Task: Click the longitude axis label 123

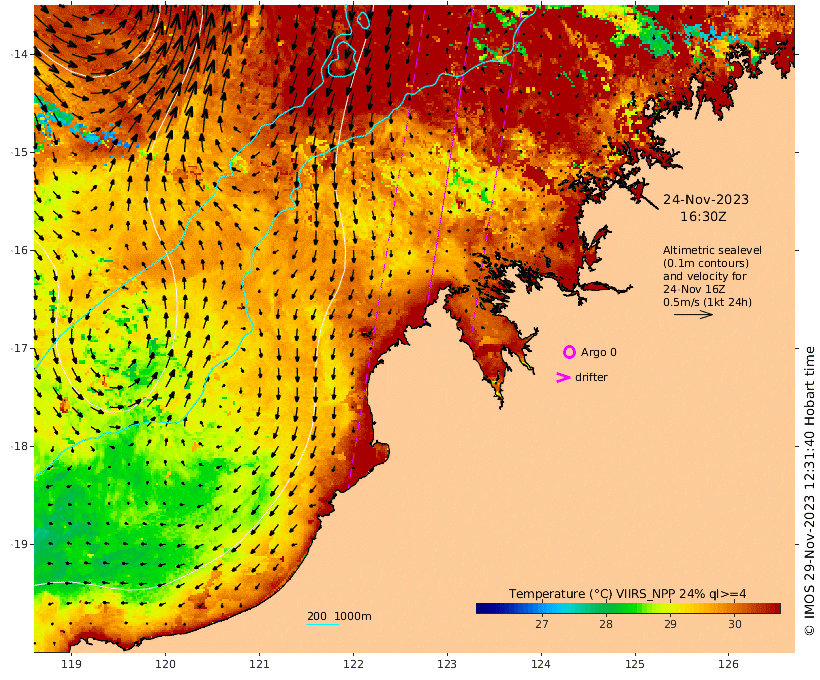Action: (447, 664)
